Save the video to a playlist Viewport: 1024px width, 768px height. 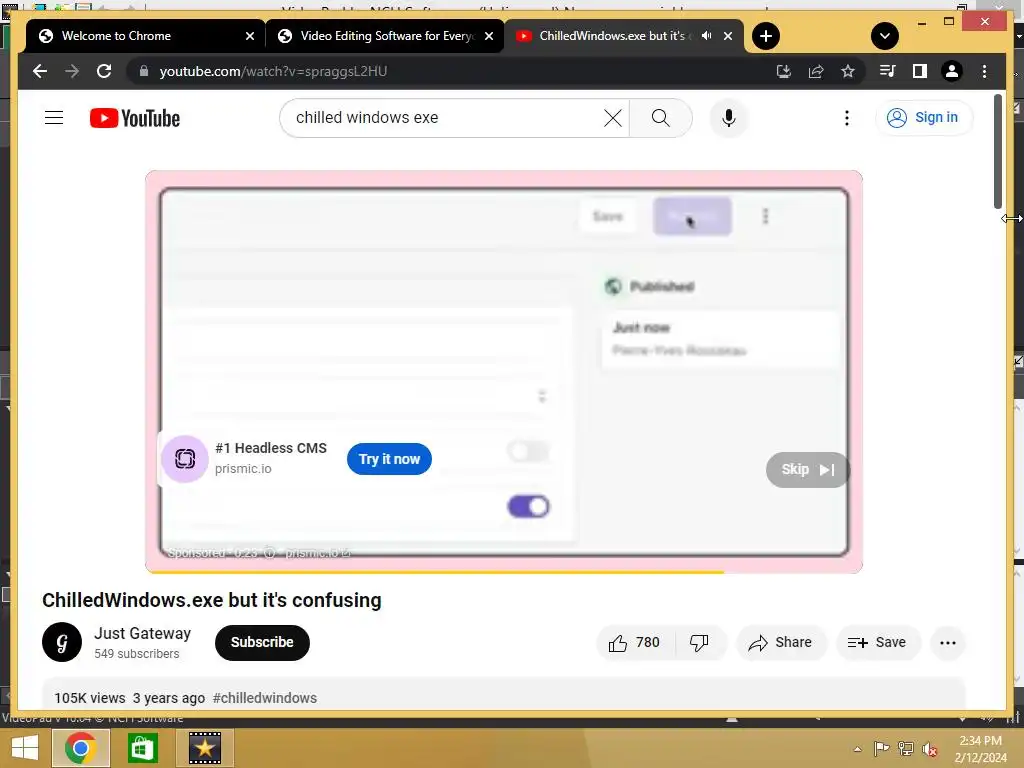pyautogui.click(x=877, y=643)
